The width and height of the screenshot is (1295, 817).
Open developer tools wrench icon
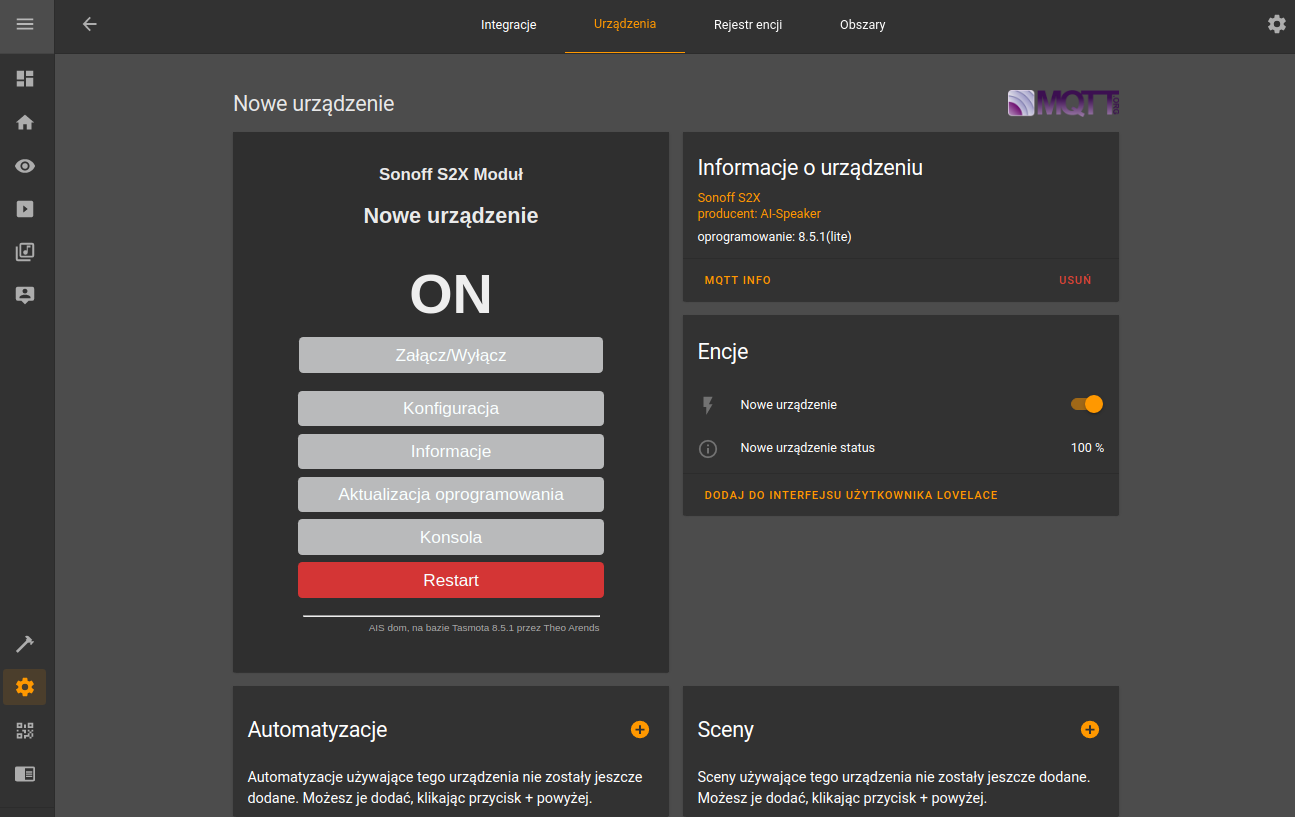pos(26,643)
